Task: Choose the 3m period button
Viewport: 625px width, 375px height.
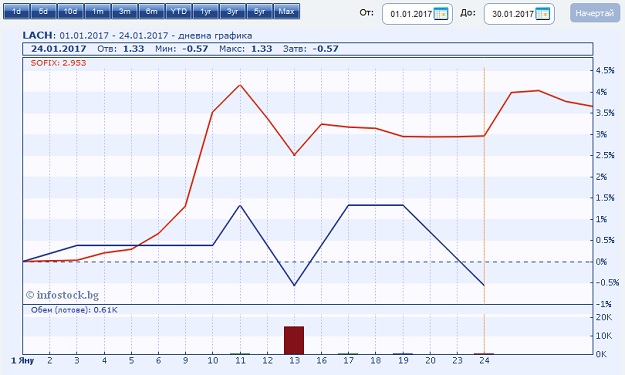Action: tap(124, 12)
